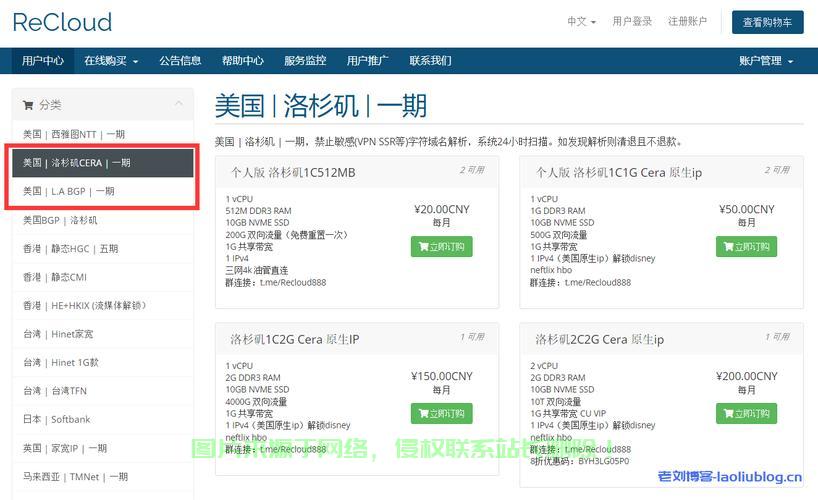Screen dimensions: 818x500
Task: Open the 注册账户 link
Action: coord(687,21)
